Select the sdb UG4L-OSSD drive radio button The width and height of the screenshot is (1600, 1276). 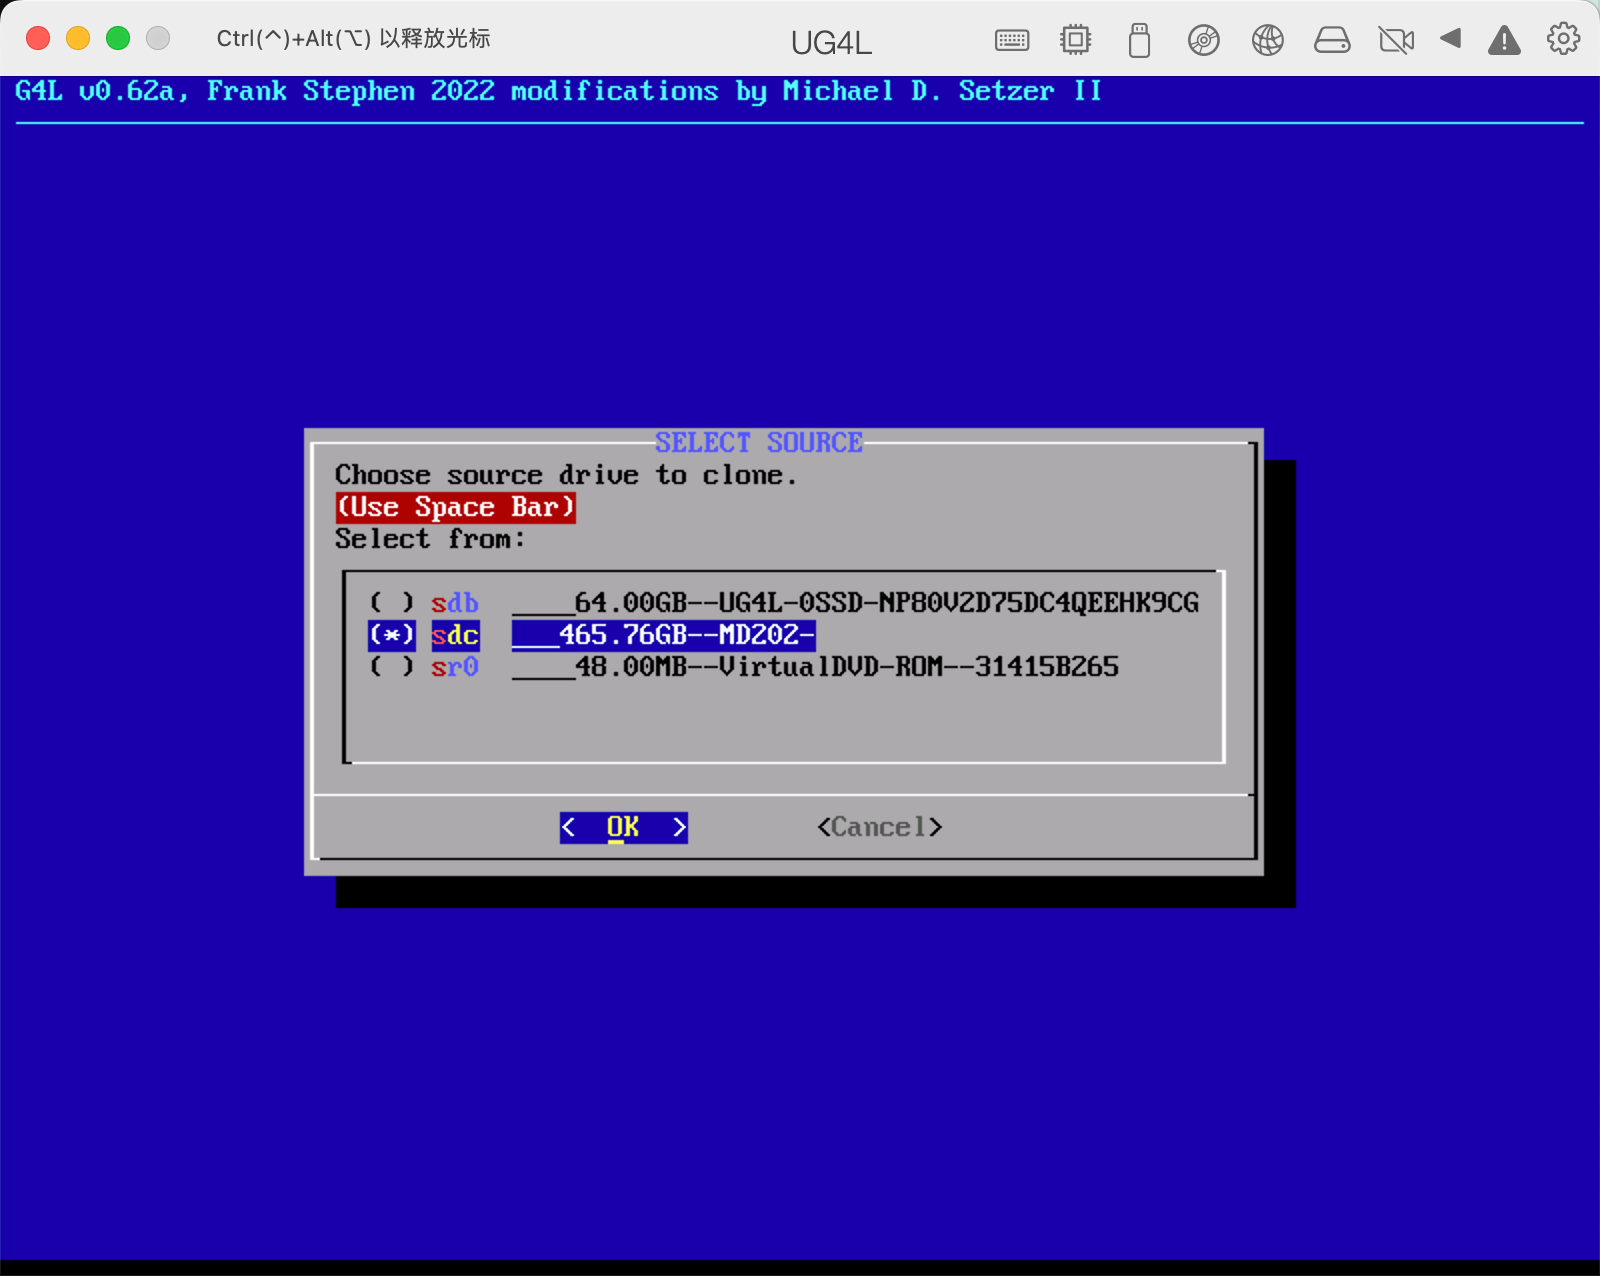391,603
